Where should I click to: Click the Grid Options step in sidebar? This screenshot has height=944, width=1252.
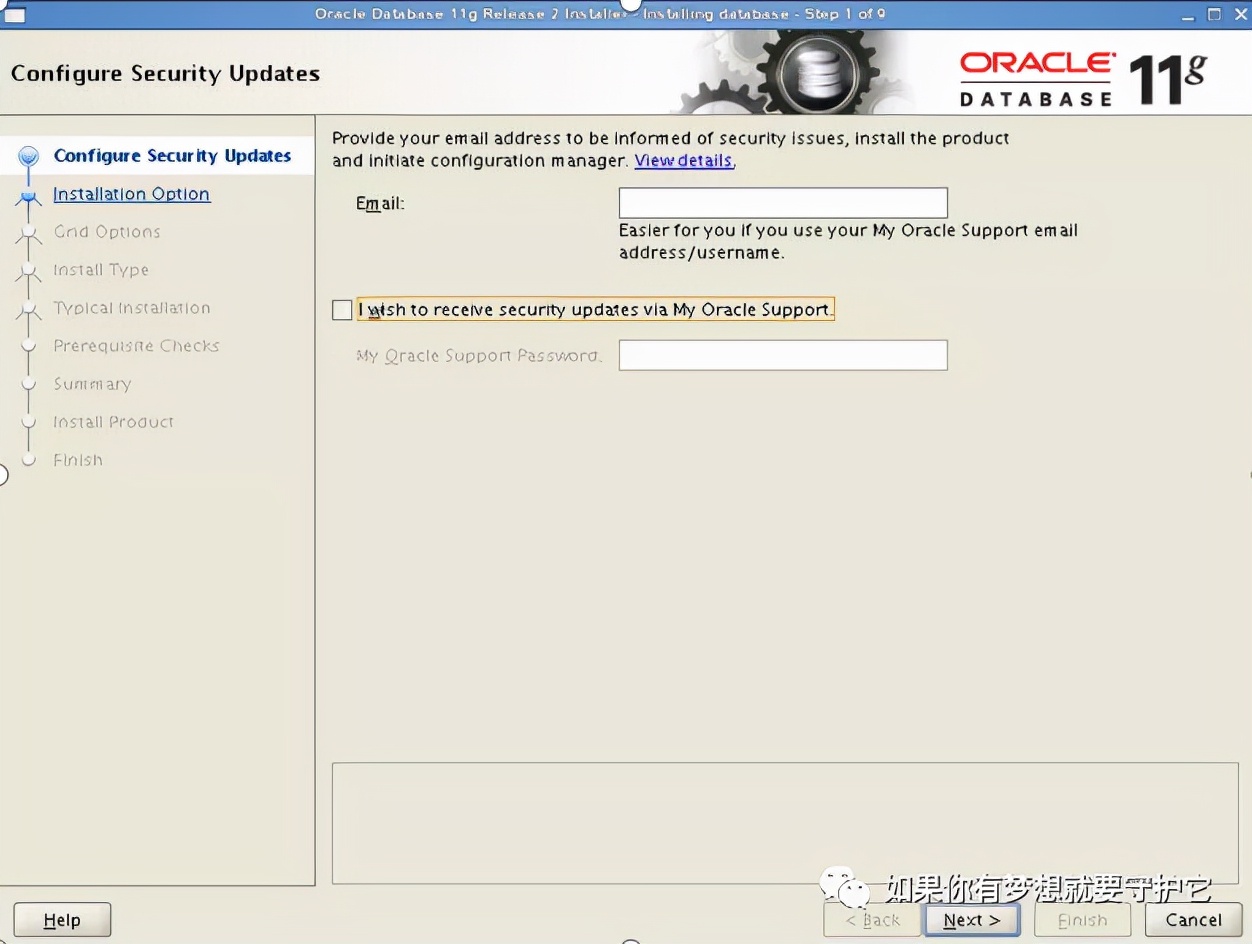click(x=107, y=232)
